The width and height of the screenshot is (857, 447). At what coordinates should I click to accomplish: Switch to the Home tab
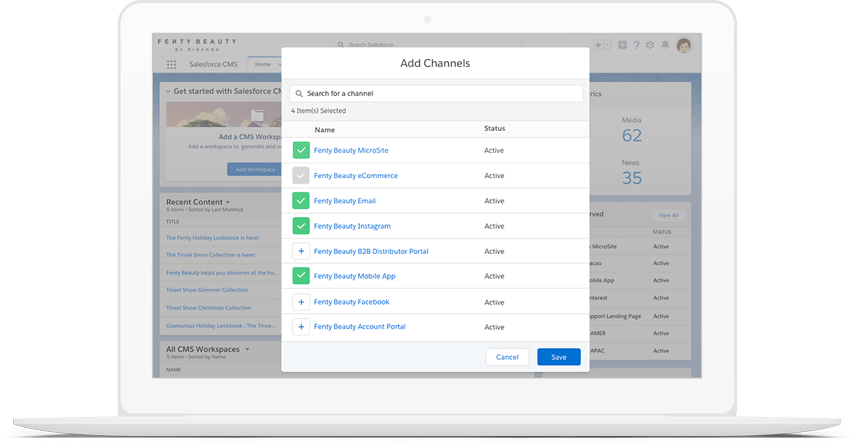(263, 64)
